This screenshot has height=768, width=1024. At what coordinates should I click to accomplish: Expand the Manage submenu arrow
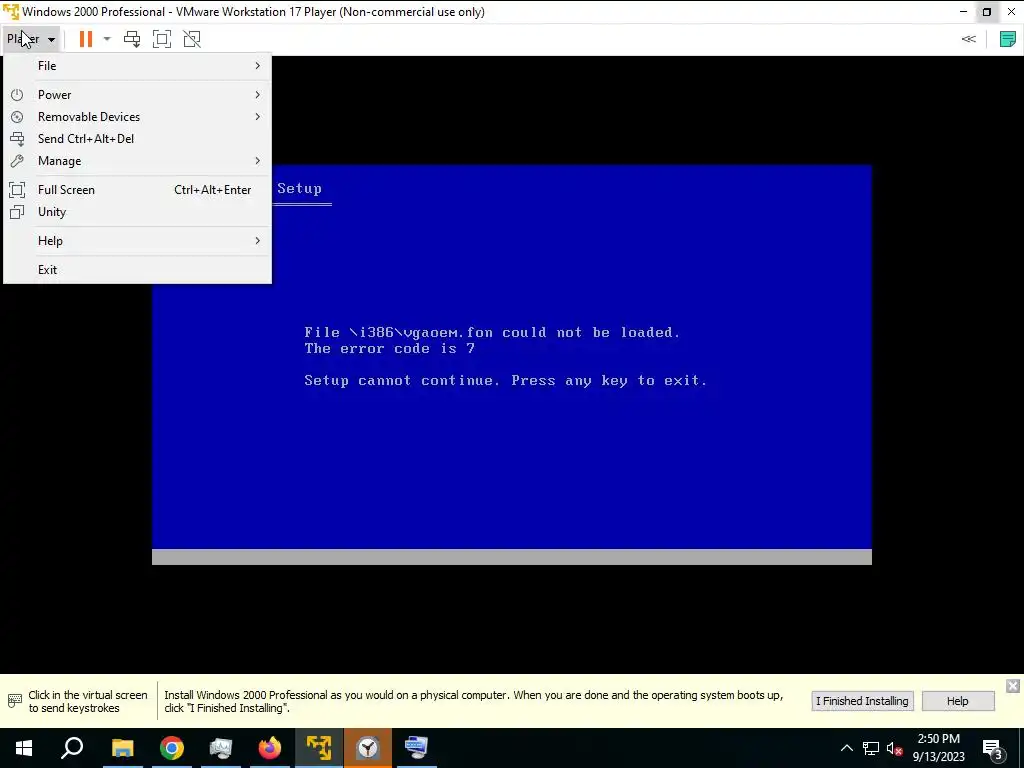click(257, 161)
